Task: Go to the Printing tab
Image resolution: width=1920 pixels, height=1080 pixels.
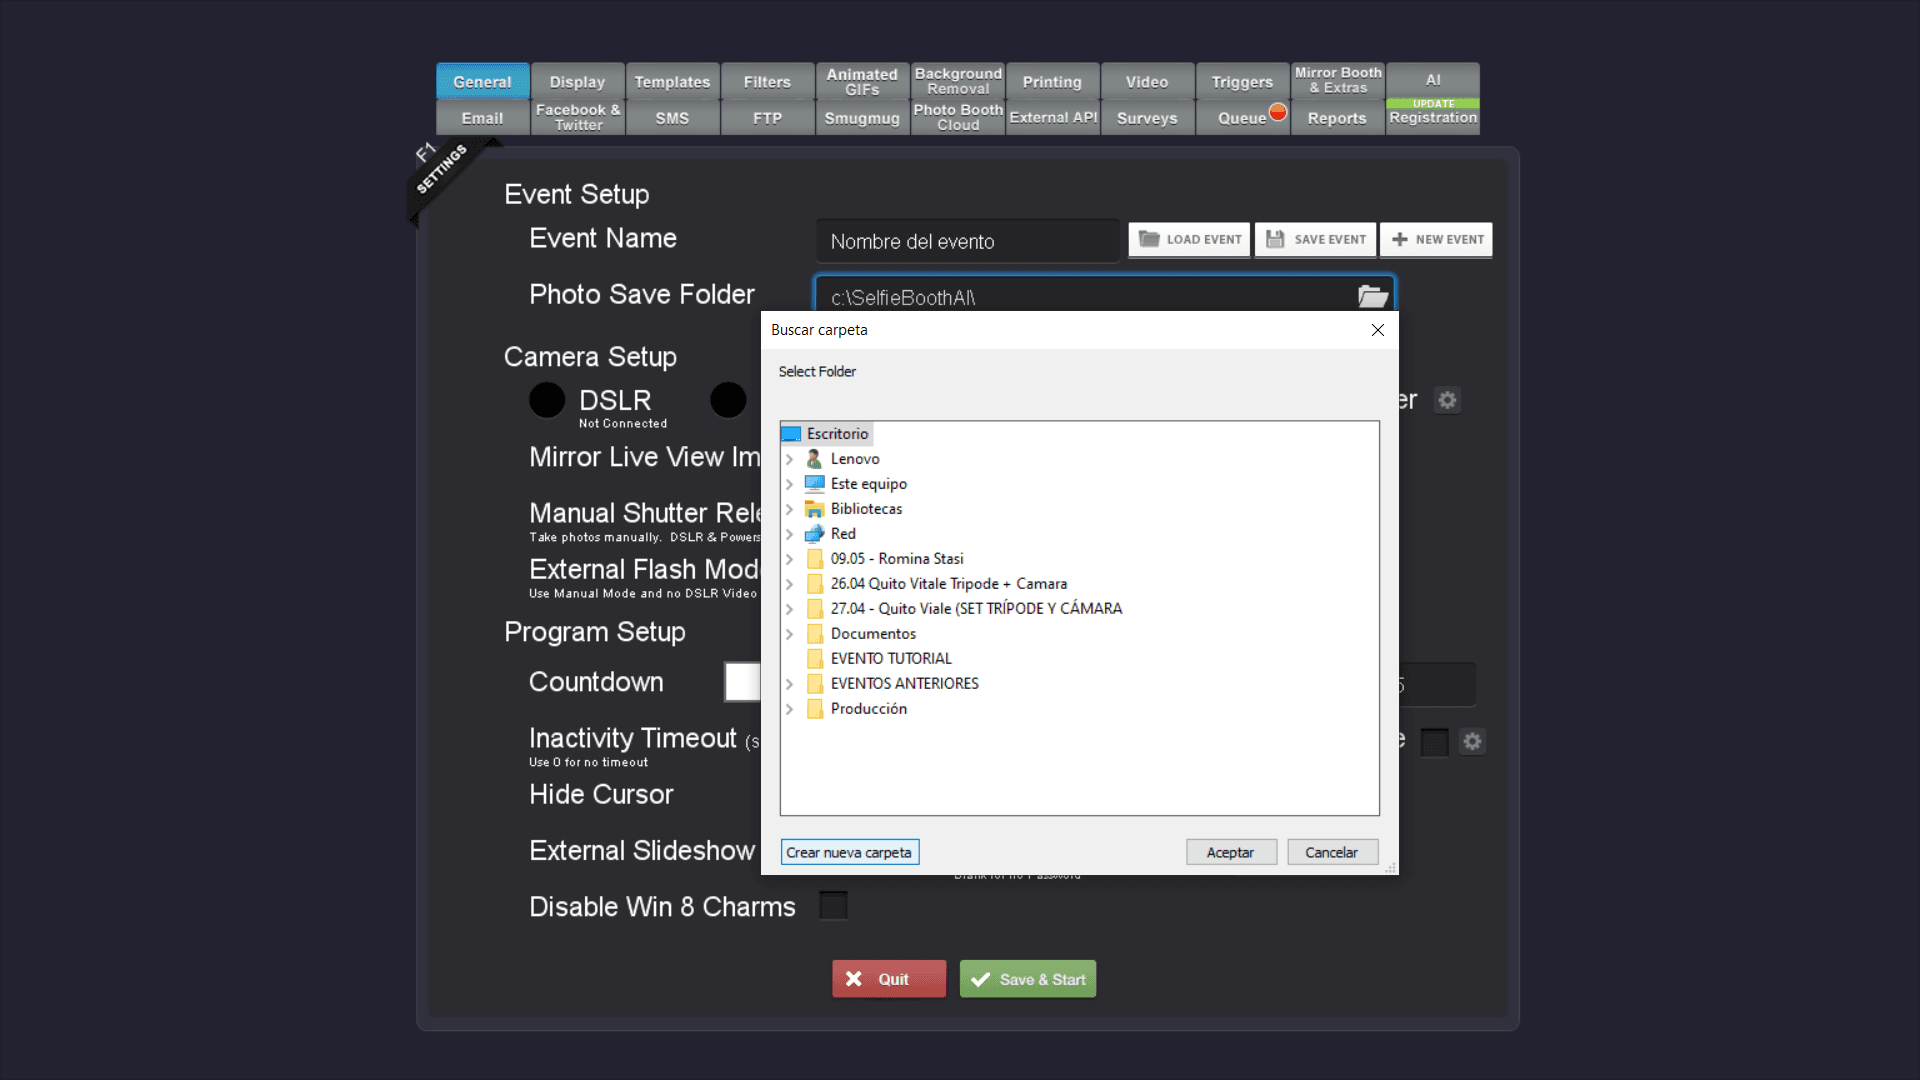Action: coord(1052,81)
